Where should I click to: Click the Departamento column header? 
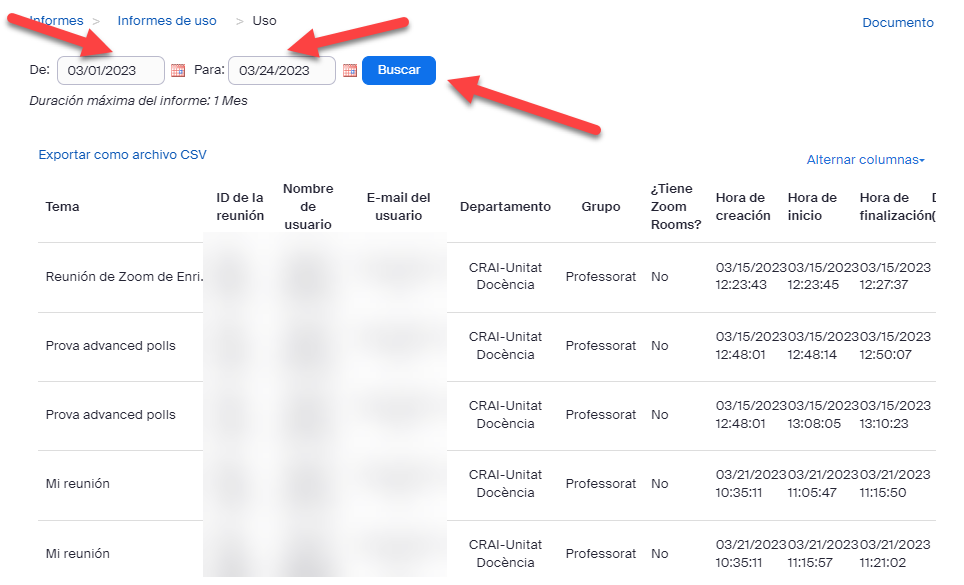click(x=505, y=207)
